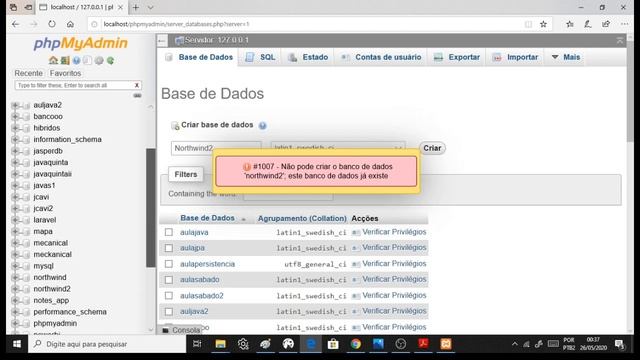Click the Windows search box
Image resolution: width=640 pixels, height=360 pixels.
tap(107, 344)
